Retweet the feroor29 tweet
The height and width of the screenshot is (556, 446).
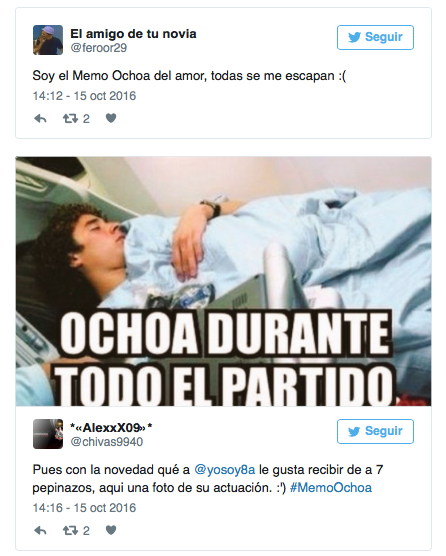coord(70,118)
